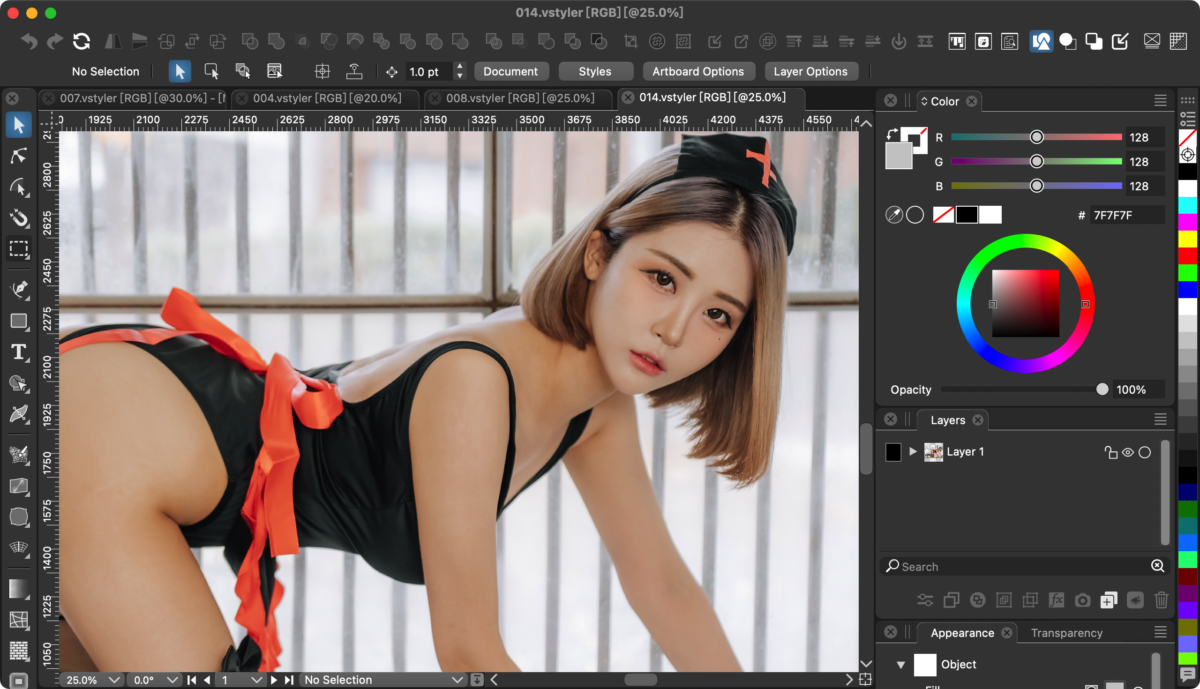Toggle the stamp icon in context bar

[x=354, y=71]
